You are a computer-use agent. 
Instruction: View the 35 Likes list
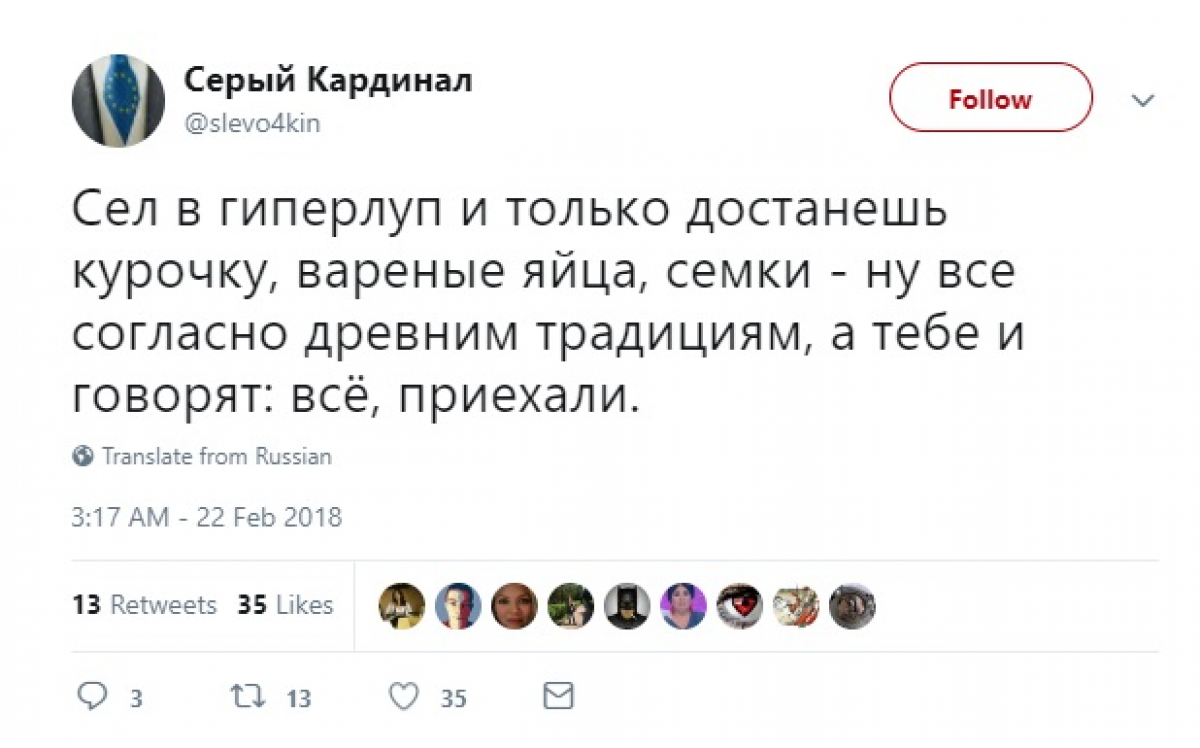click(285, 605)
